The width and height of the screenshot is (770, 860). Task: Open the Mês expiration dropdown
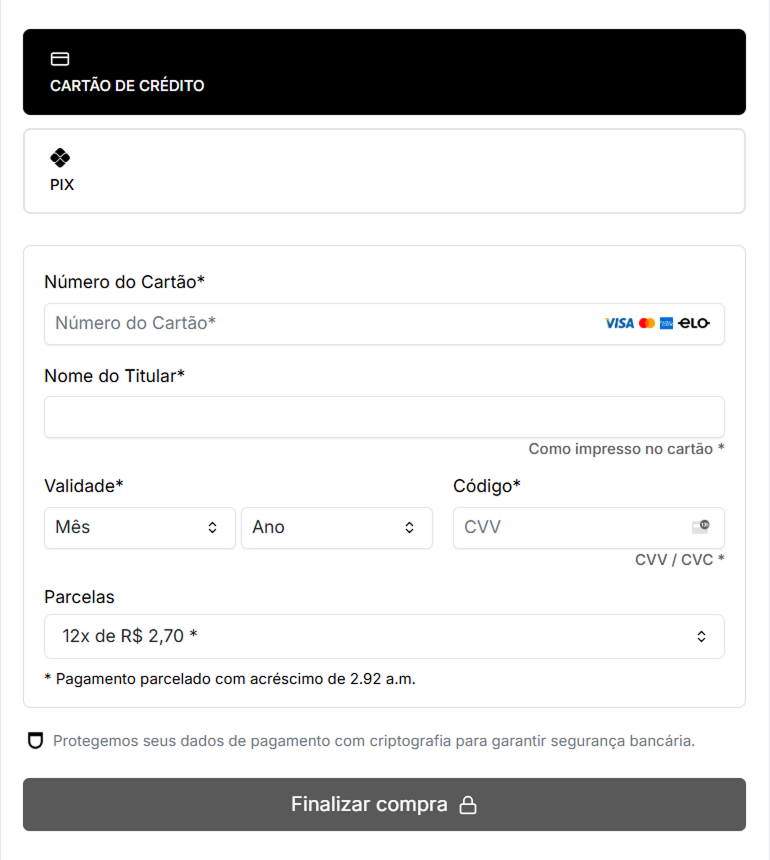point(140,528)
